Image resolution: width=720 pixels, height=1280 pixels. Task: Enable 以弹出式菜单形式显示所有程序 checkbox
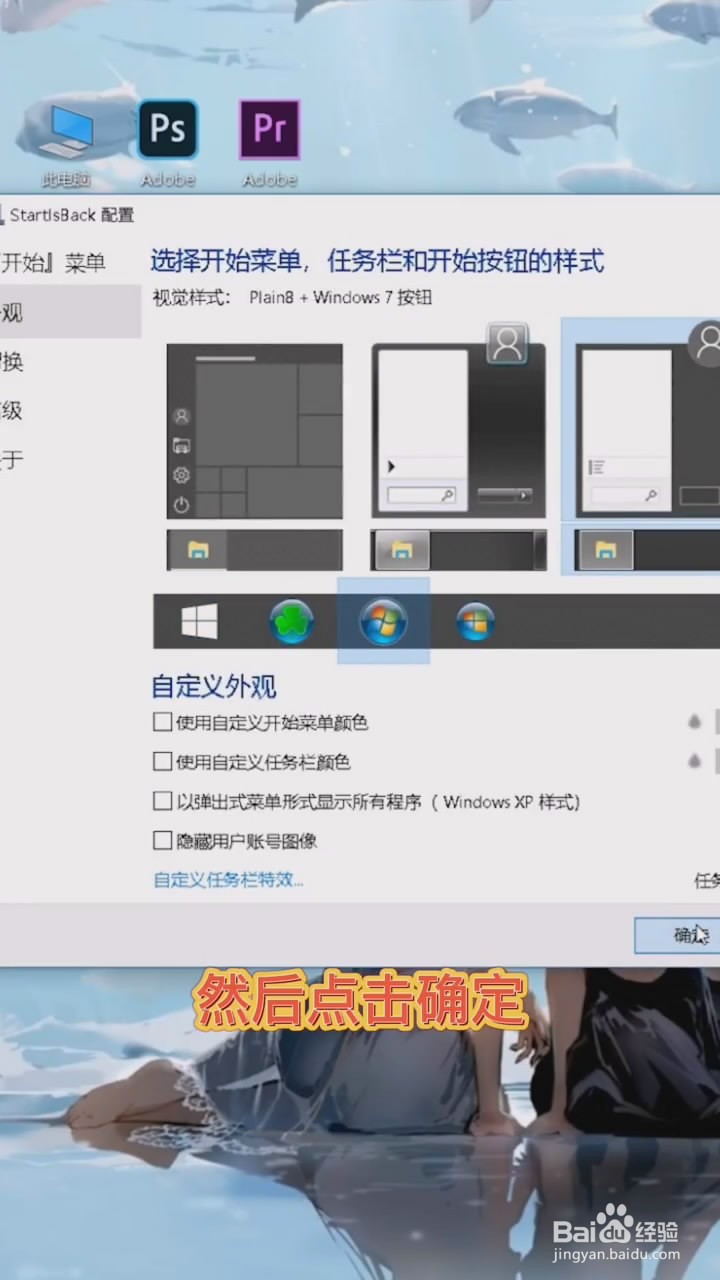coord(162,801)
